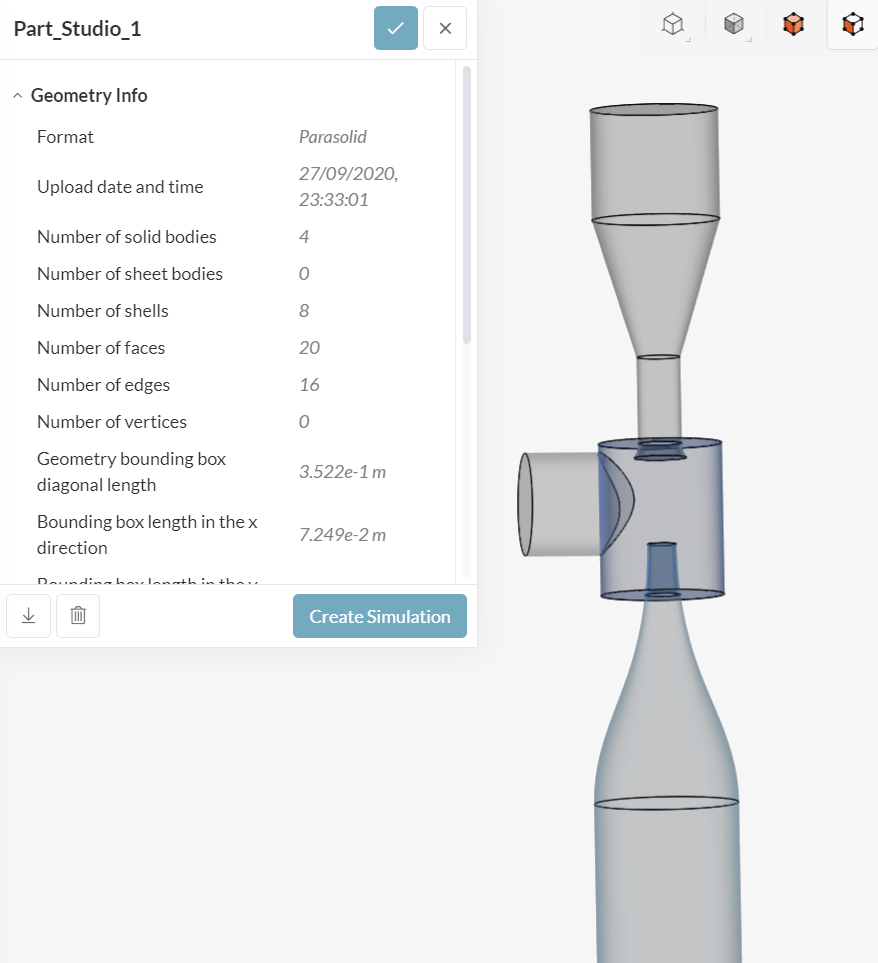This screenshot has width=878, height=963.
Task: Delete the geometry with the trash icon
Action: (x=78, y=616)
